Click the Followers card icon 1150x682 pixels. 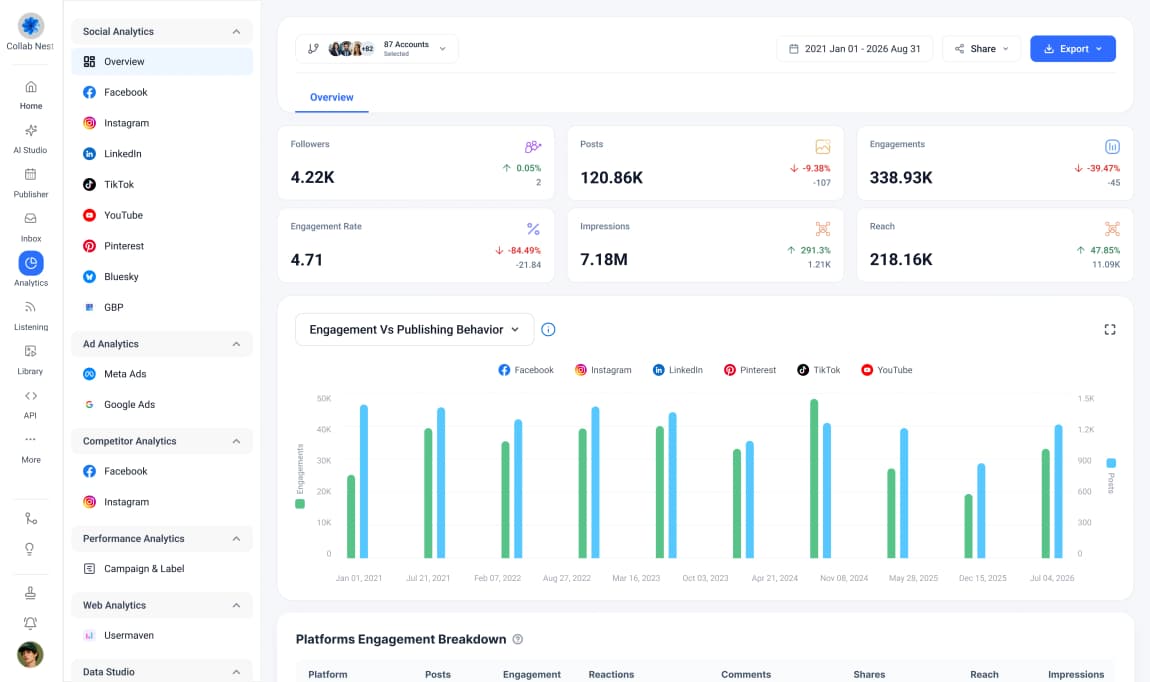[533, 147]
